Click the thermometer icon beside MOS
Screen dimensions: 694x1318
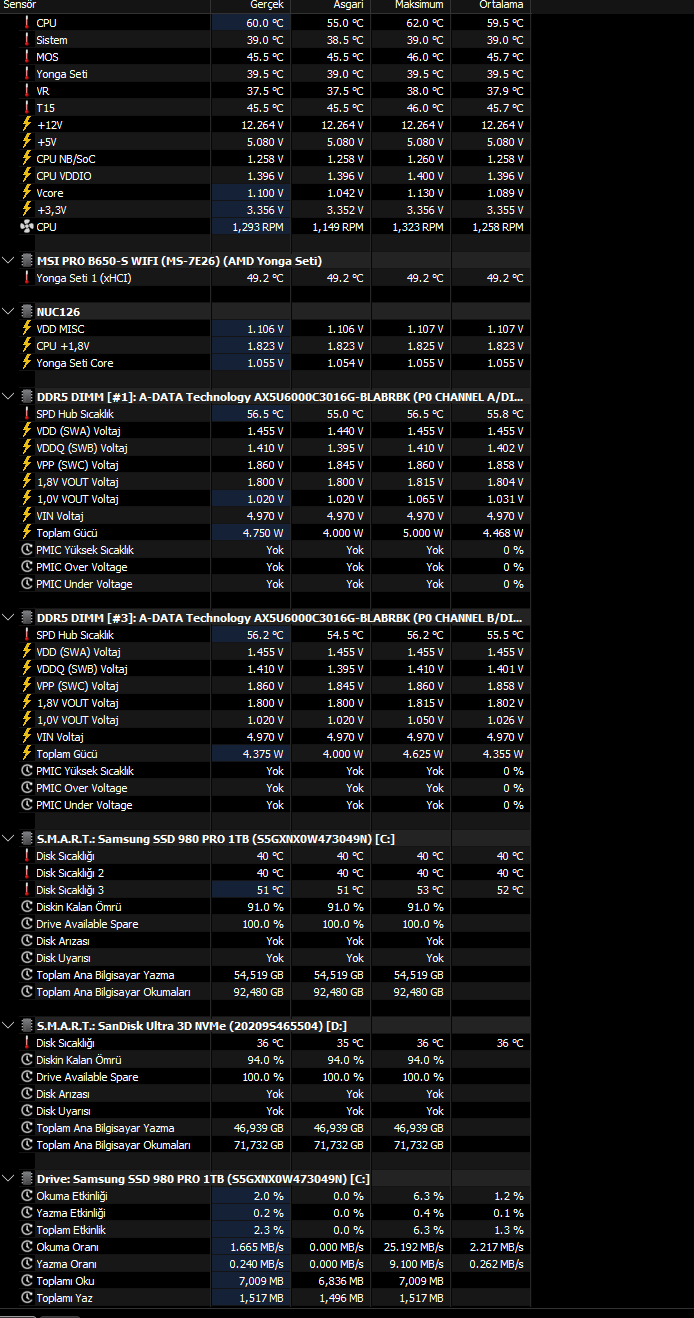(x=26, y=57)
